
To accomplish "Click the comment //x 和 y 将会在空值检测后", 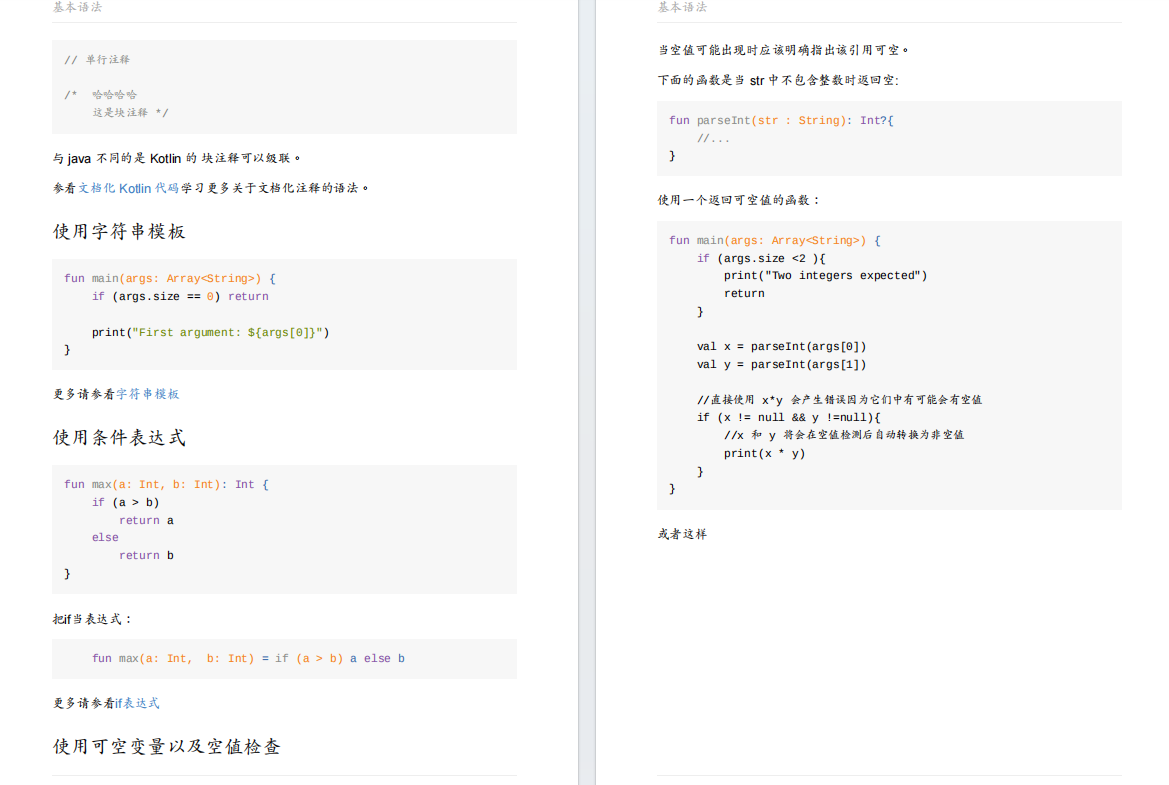I will coord(844,435).
